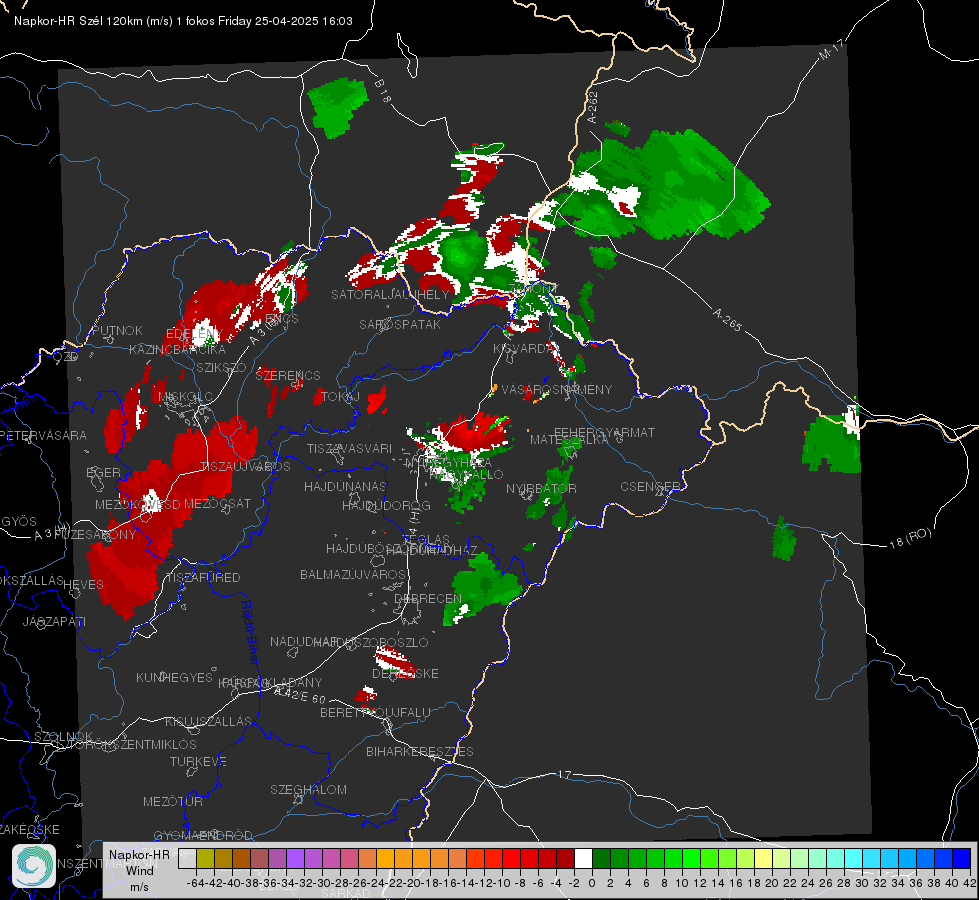Click the 'B 18' road label
This screenshot has height=900, width=979.
tap(383, 91)
